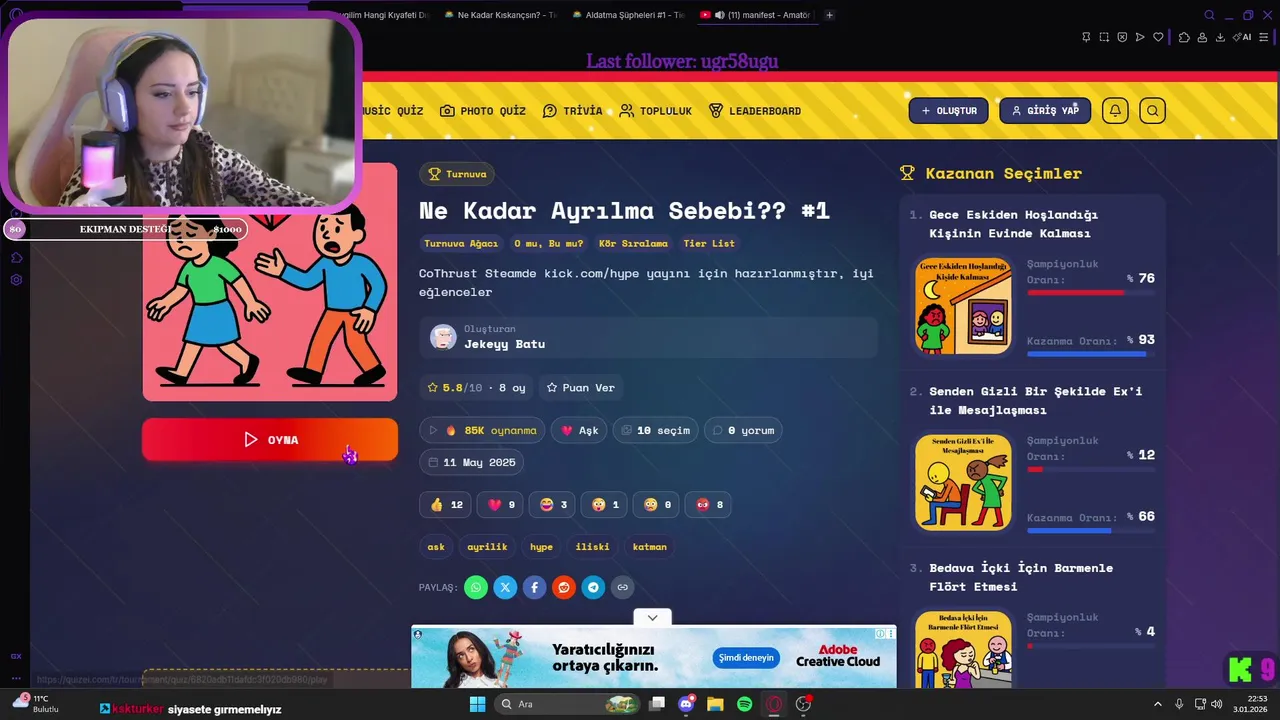Click the taskbar volume speaker icon
This screenshot has width=1280, height=720.
tap(1216, 704)
